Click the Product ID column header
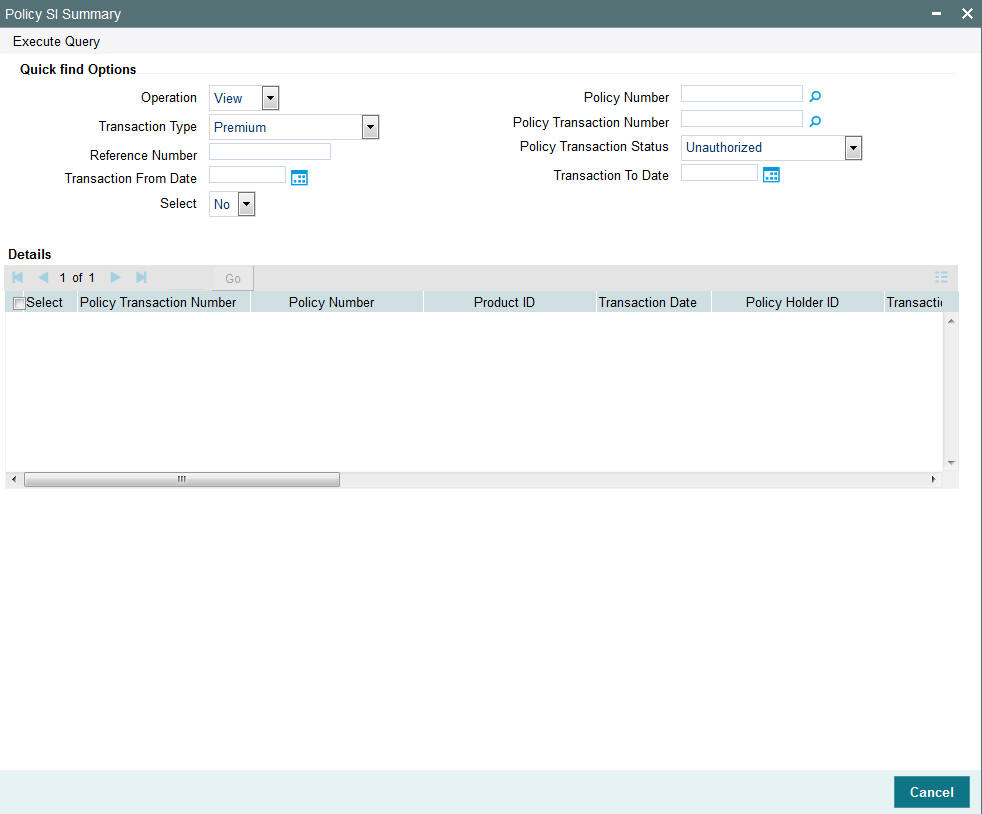The height and width of the screenshot is (814, 982). [510, 302]
